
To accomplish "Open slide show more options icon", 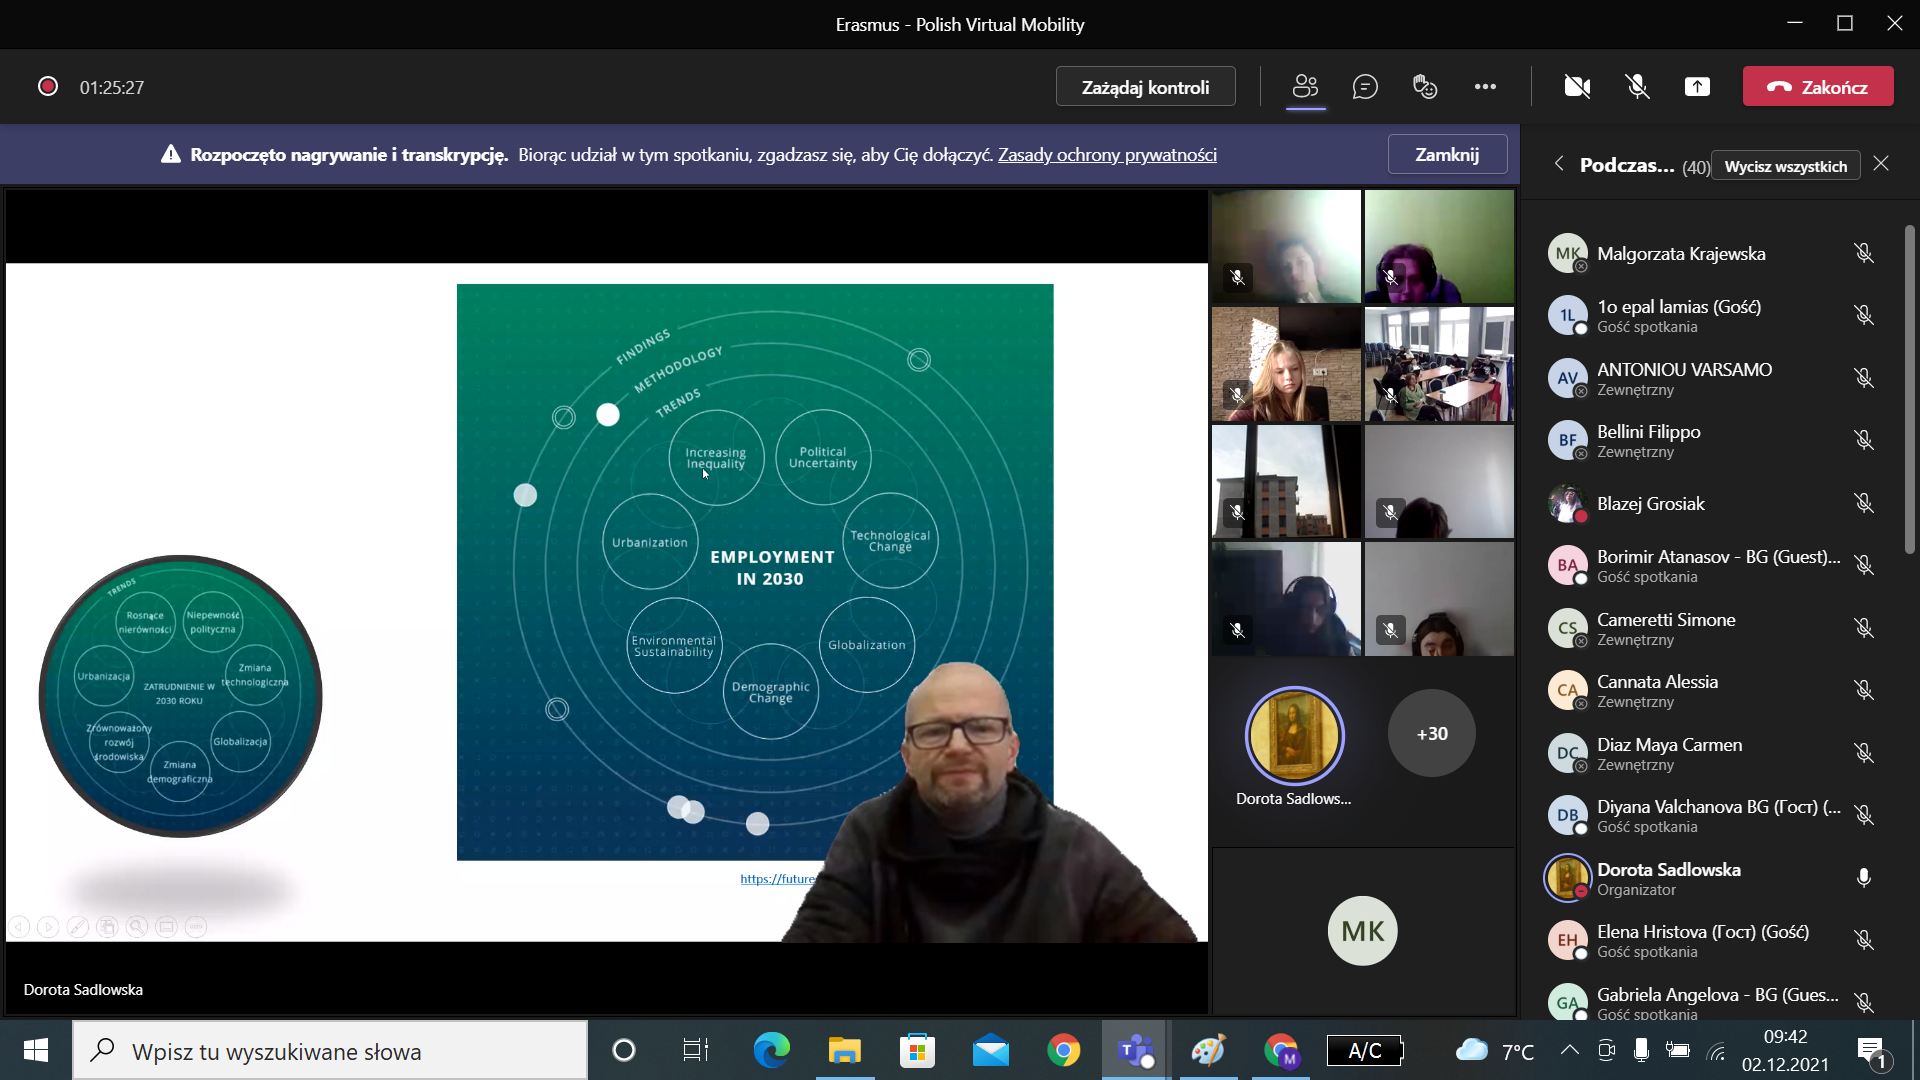I will (196, 927).
